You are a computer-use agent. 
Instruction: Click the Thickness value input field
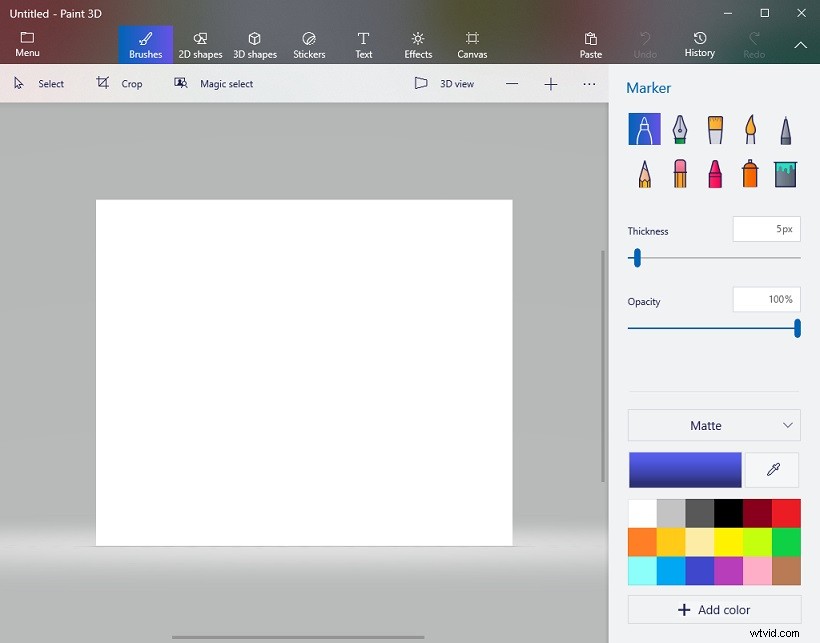(x=766, y=229)
